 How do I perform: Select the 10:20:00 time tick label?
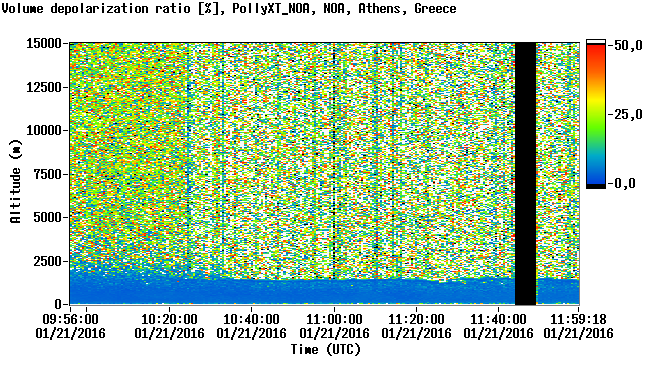click(169, 319)
